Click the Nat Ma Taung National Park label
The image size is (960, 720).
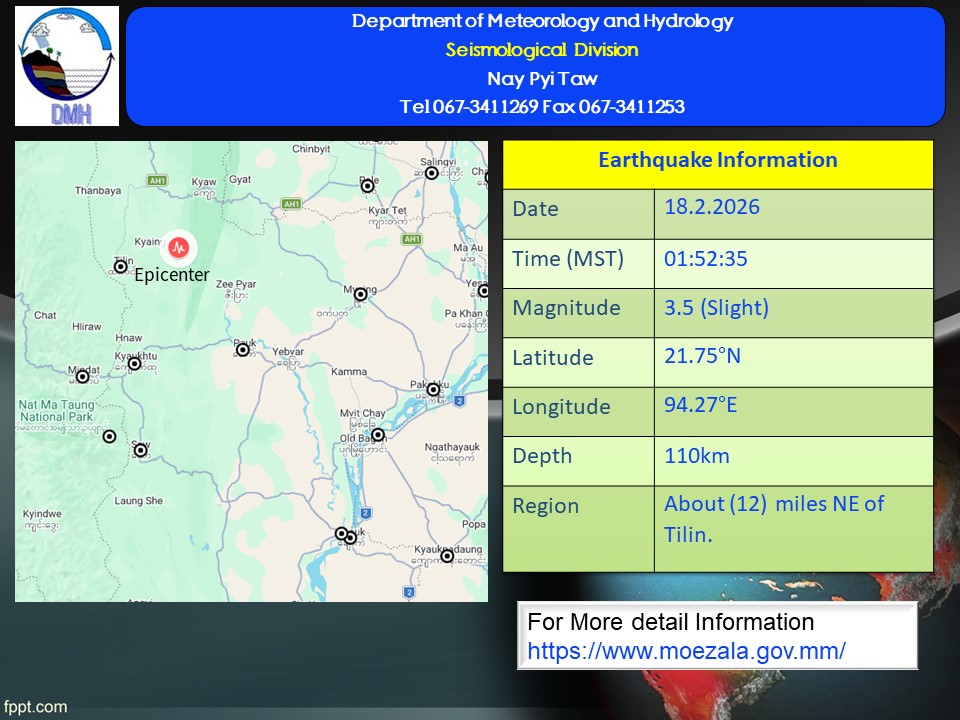(x=56, y=411)
